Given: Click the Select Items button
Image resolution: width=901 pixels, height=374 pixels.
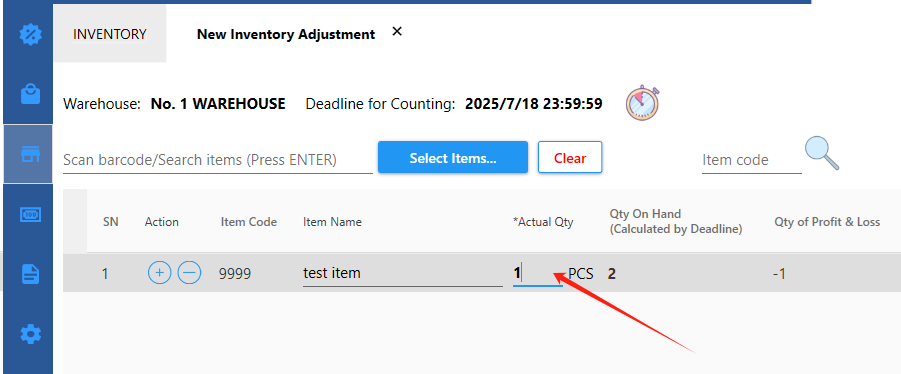Looking at the screenshot, I should pyautogui.click(x=453, y=157).
